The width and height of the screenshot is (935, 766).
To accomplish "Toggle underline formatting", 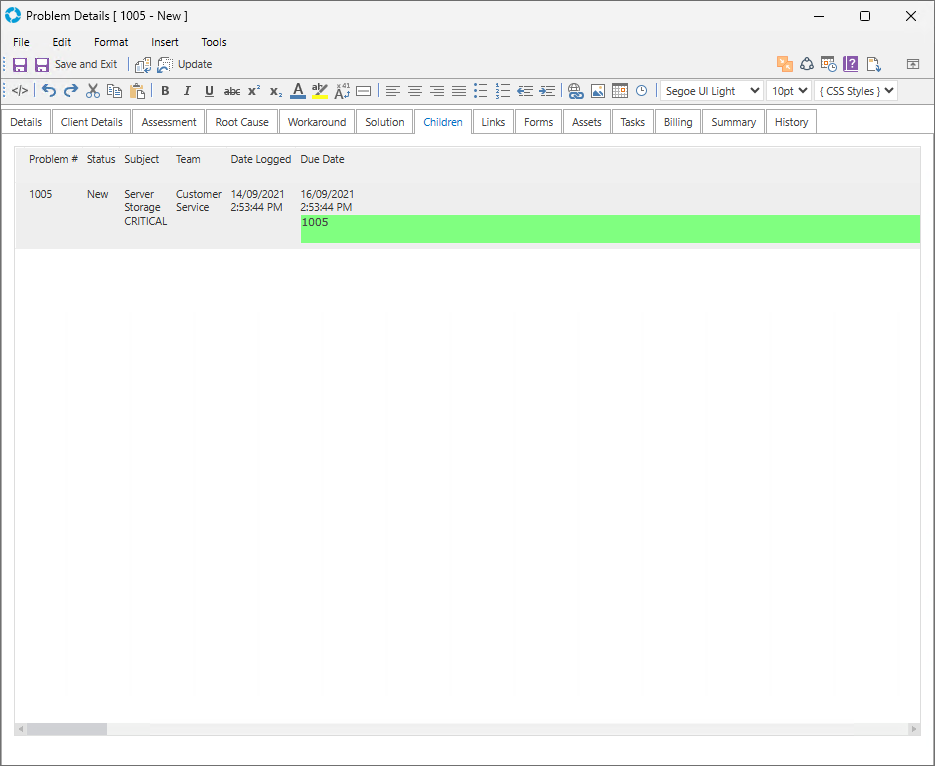I will pyautogui.click(x=209, y=91).
